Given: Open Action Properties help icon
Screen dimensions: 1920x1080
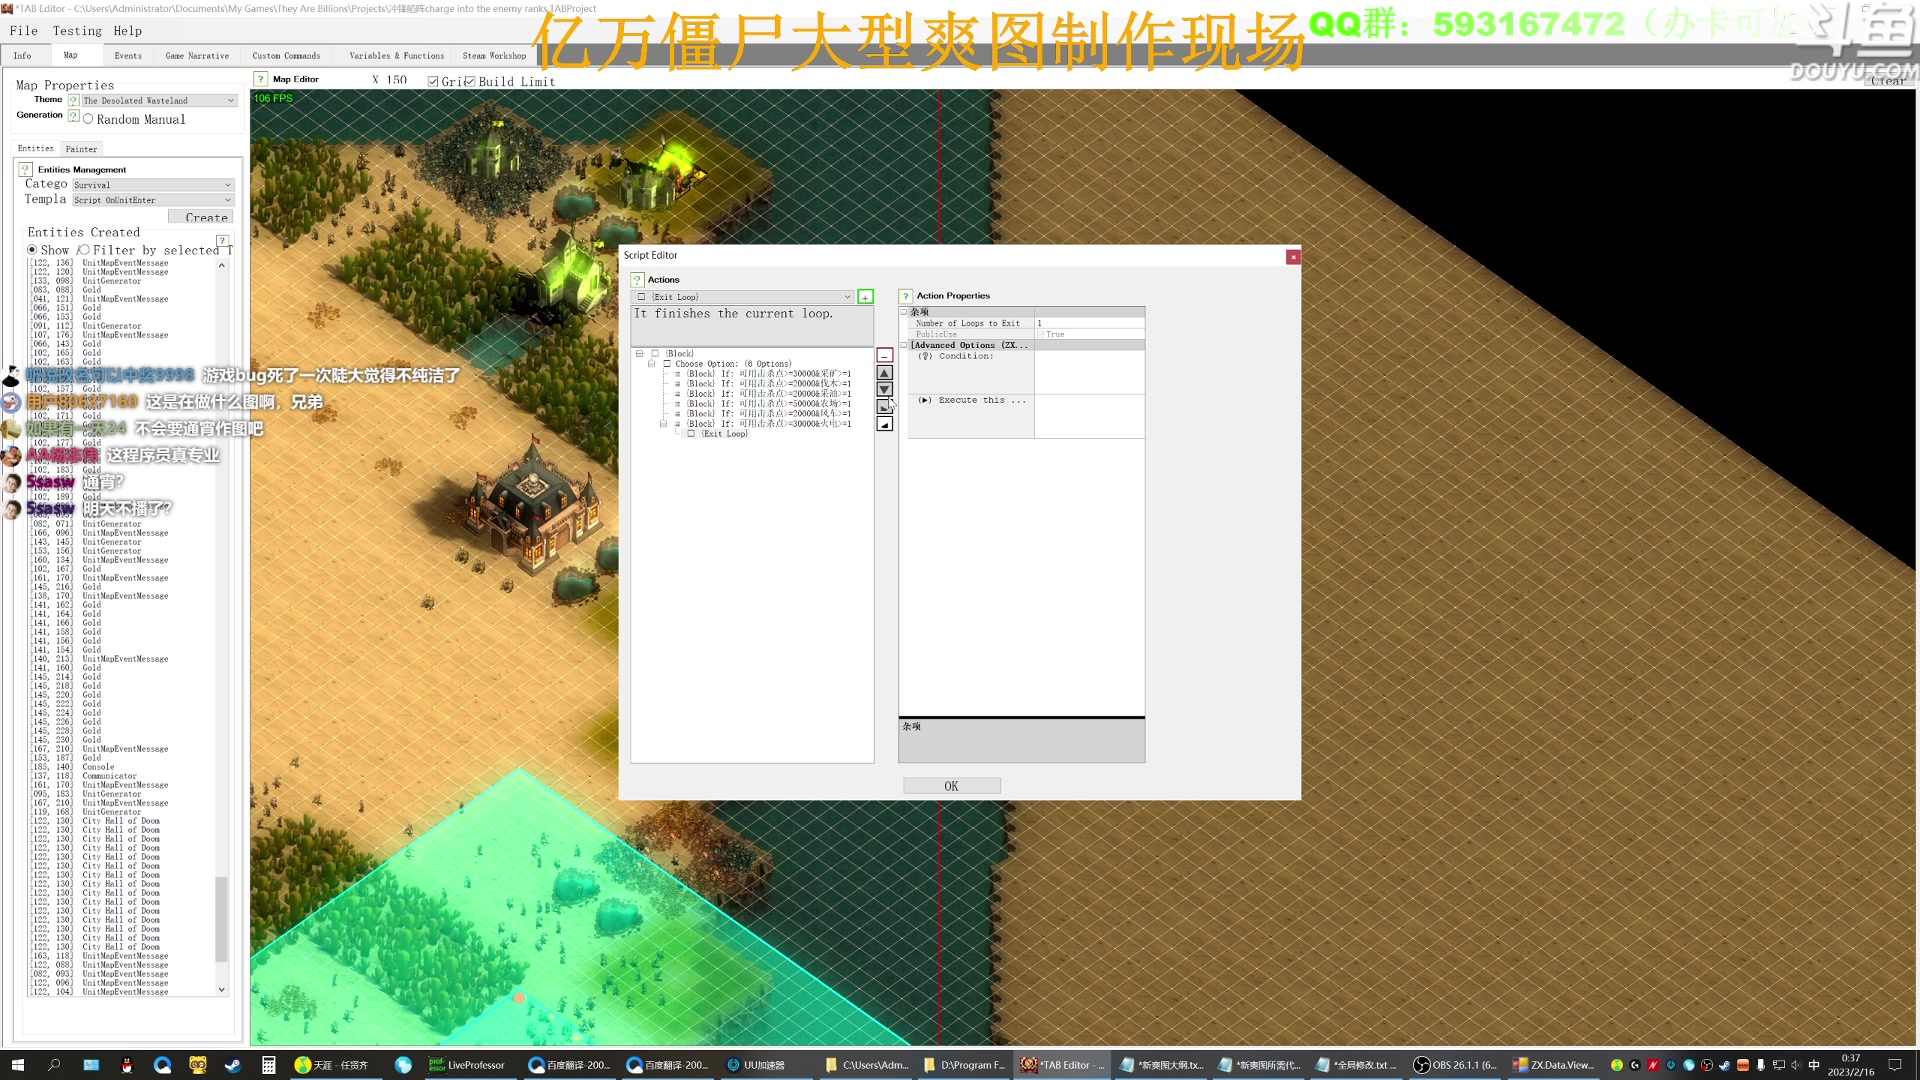Looking at the screenshot, I should 905,296.
